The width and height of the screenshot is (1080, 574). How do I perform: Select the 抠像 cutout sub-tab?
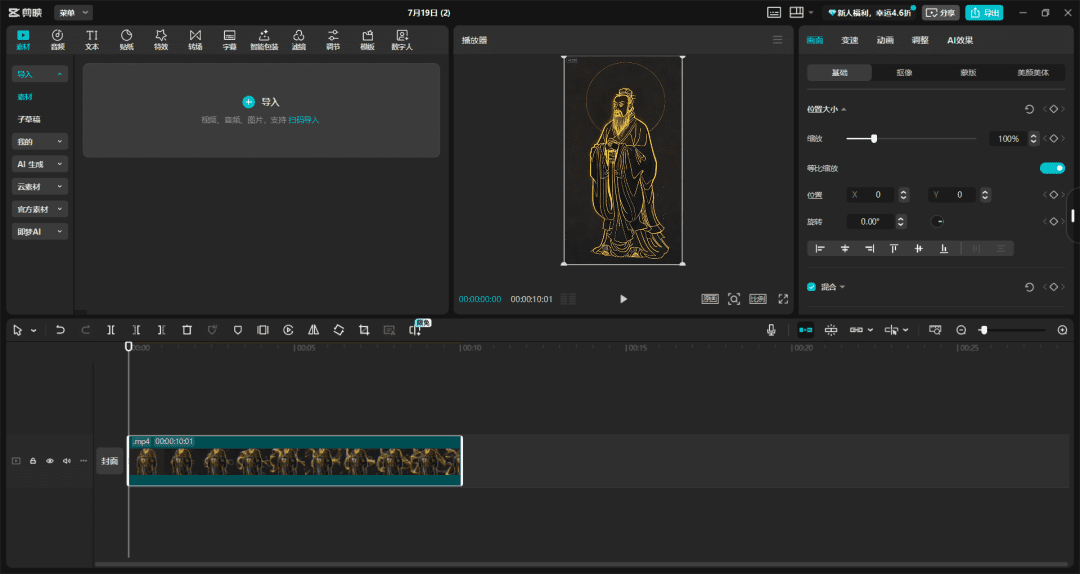[x=904, y=72]
